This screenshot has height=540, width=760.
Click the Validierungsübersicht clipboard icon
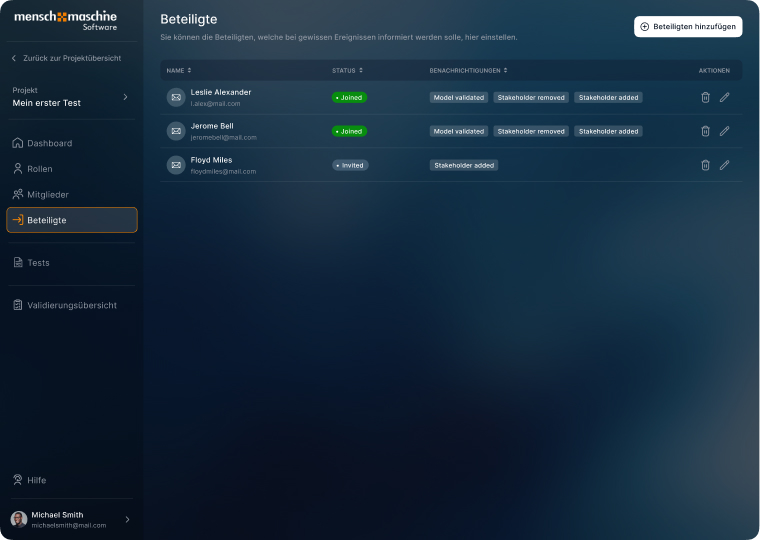click(17, 305)
